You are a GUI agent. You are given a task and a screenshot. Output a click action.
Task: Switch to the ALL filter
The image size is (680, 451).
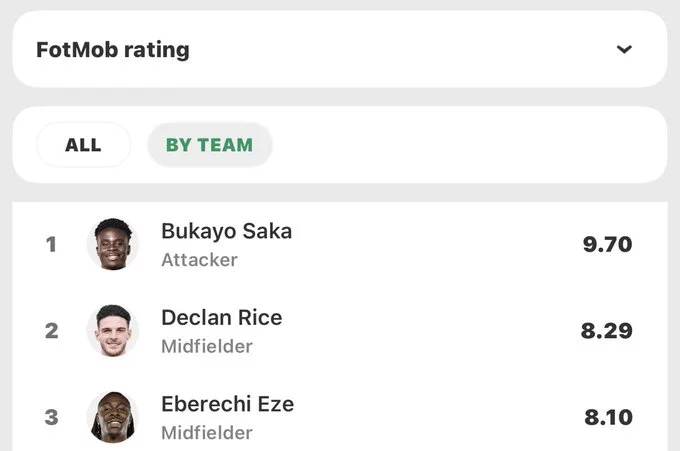83,145
